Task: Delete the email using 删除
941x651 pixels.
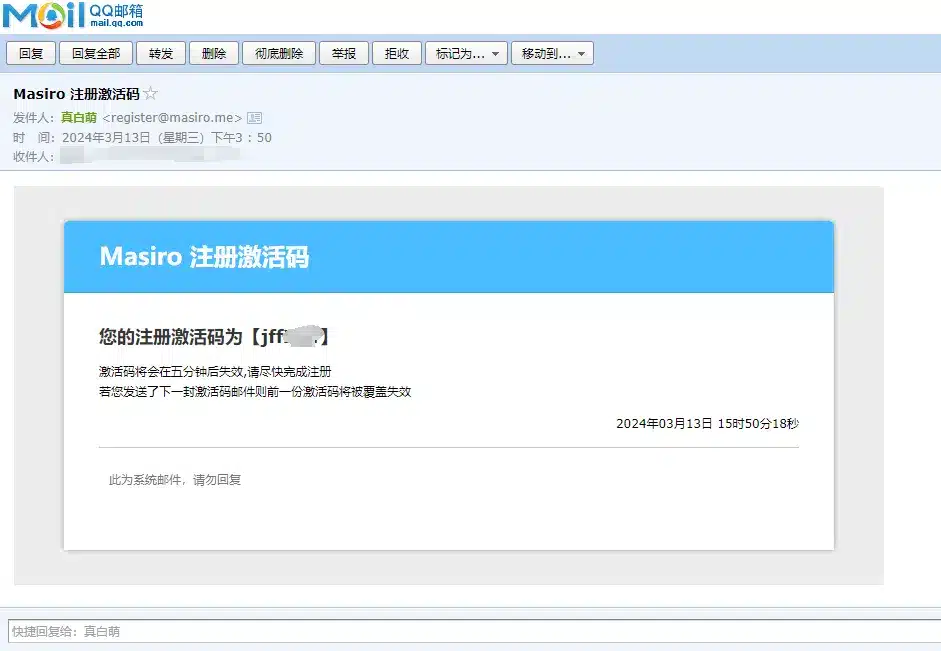Action: pos(213,54)
